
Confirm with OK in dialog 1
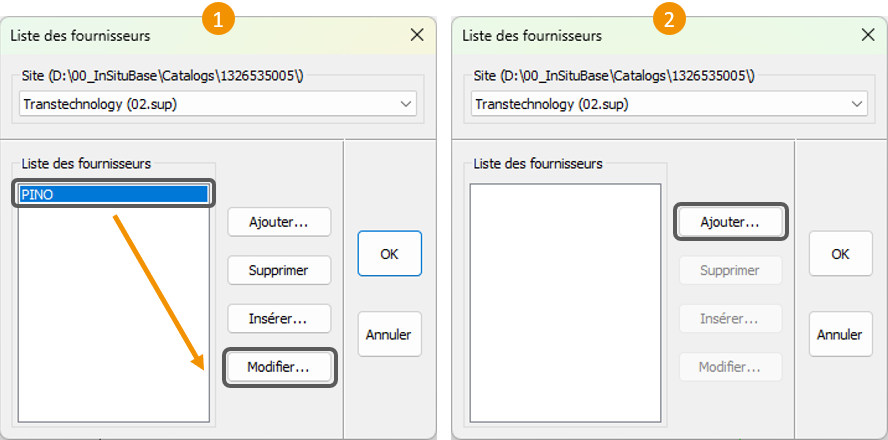389,254
